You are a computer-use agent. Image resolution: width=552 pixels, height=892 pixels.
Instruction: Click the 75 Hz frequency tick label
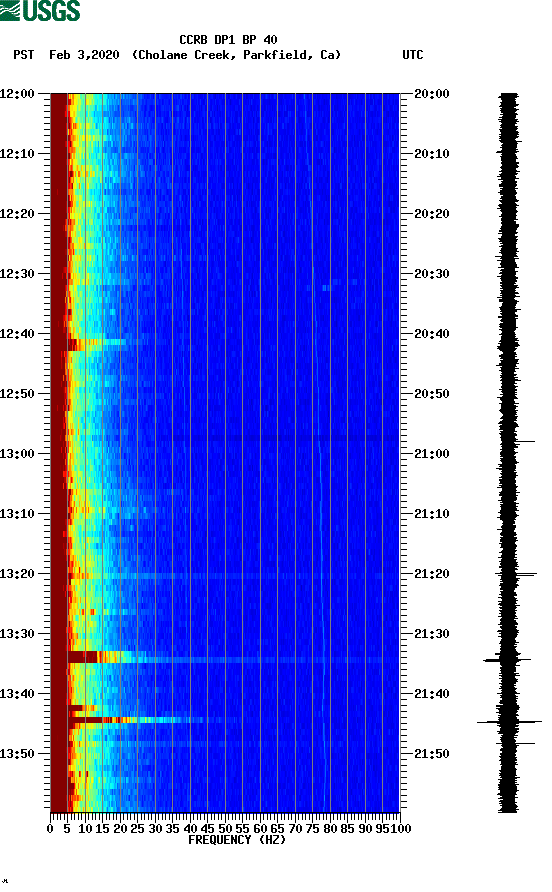pyautogui.click(x=312, y=829)
